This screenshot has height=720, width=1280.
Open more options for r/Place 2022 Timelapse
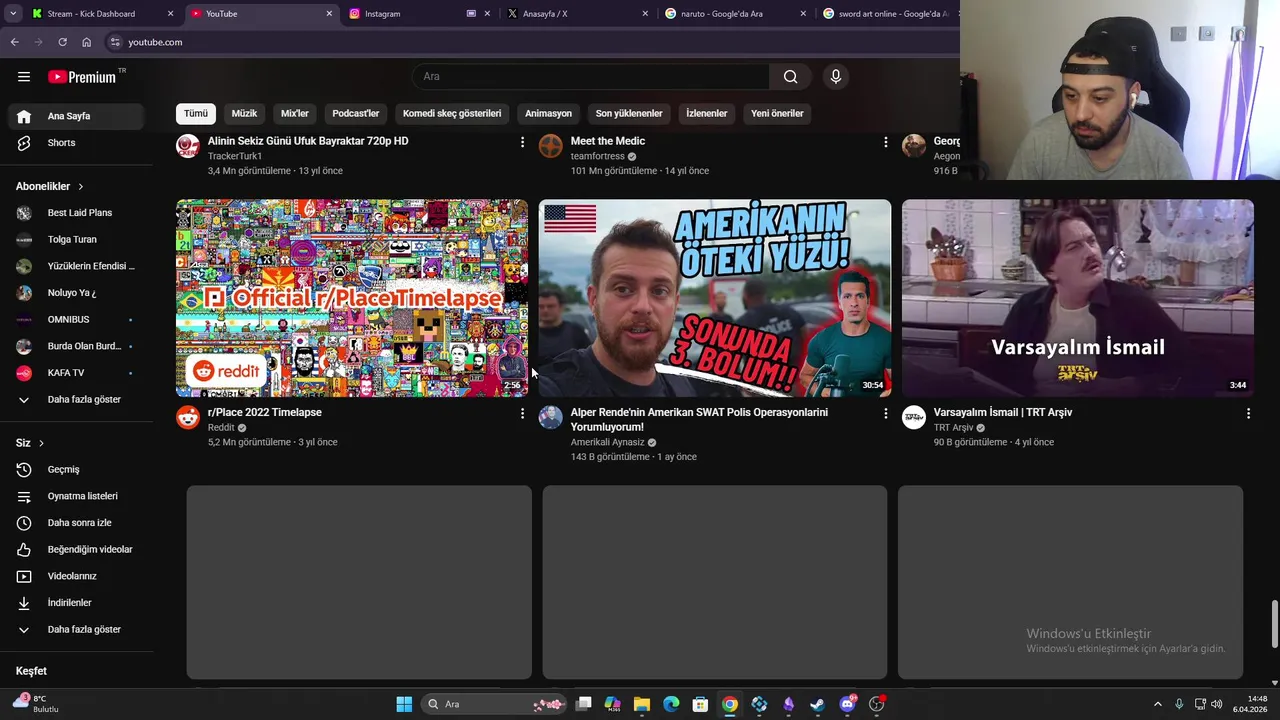pyautogui.click(x=522, y=413)
